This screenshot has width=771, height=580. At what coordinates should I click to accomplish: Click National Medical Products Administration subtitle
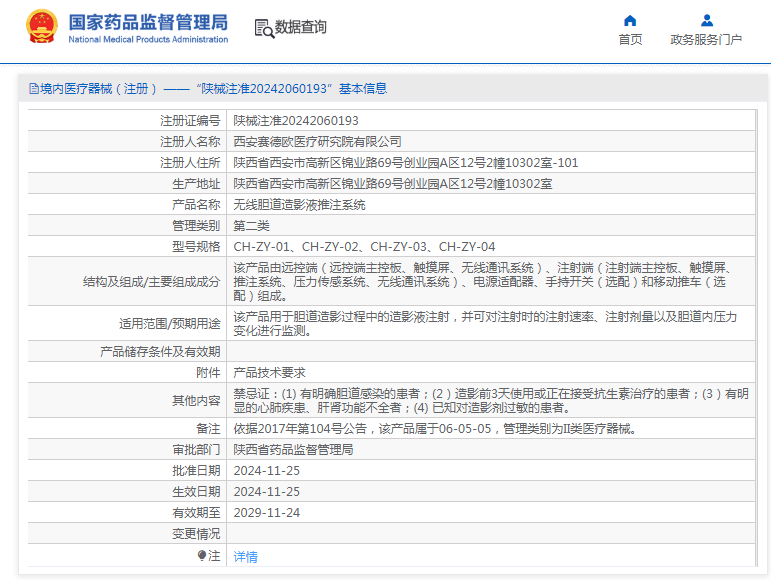tap(148, 39)
